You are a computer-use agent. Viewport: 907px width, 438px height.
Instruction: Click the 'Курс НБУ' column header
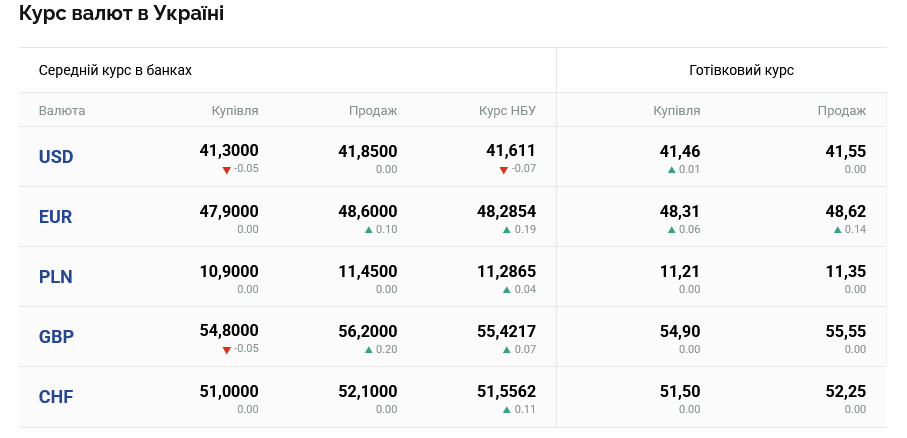[507, 111]
